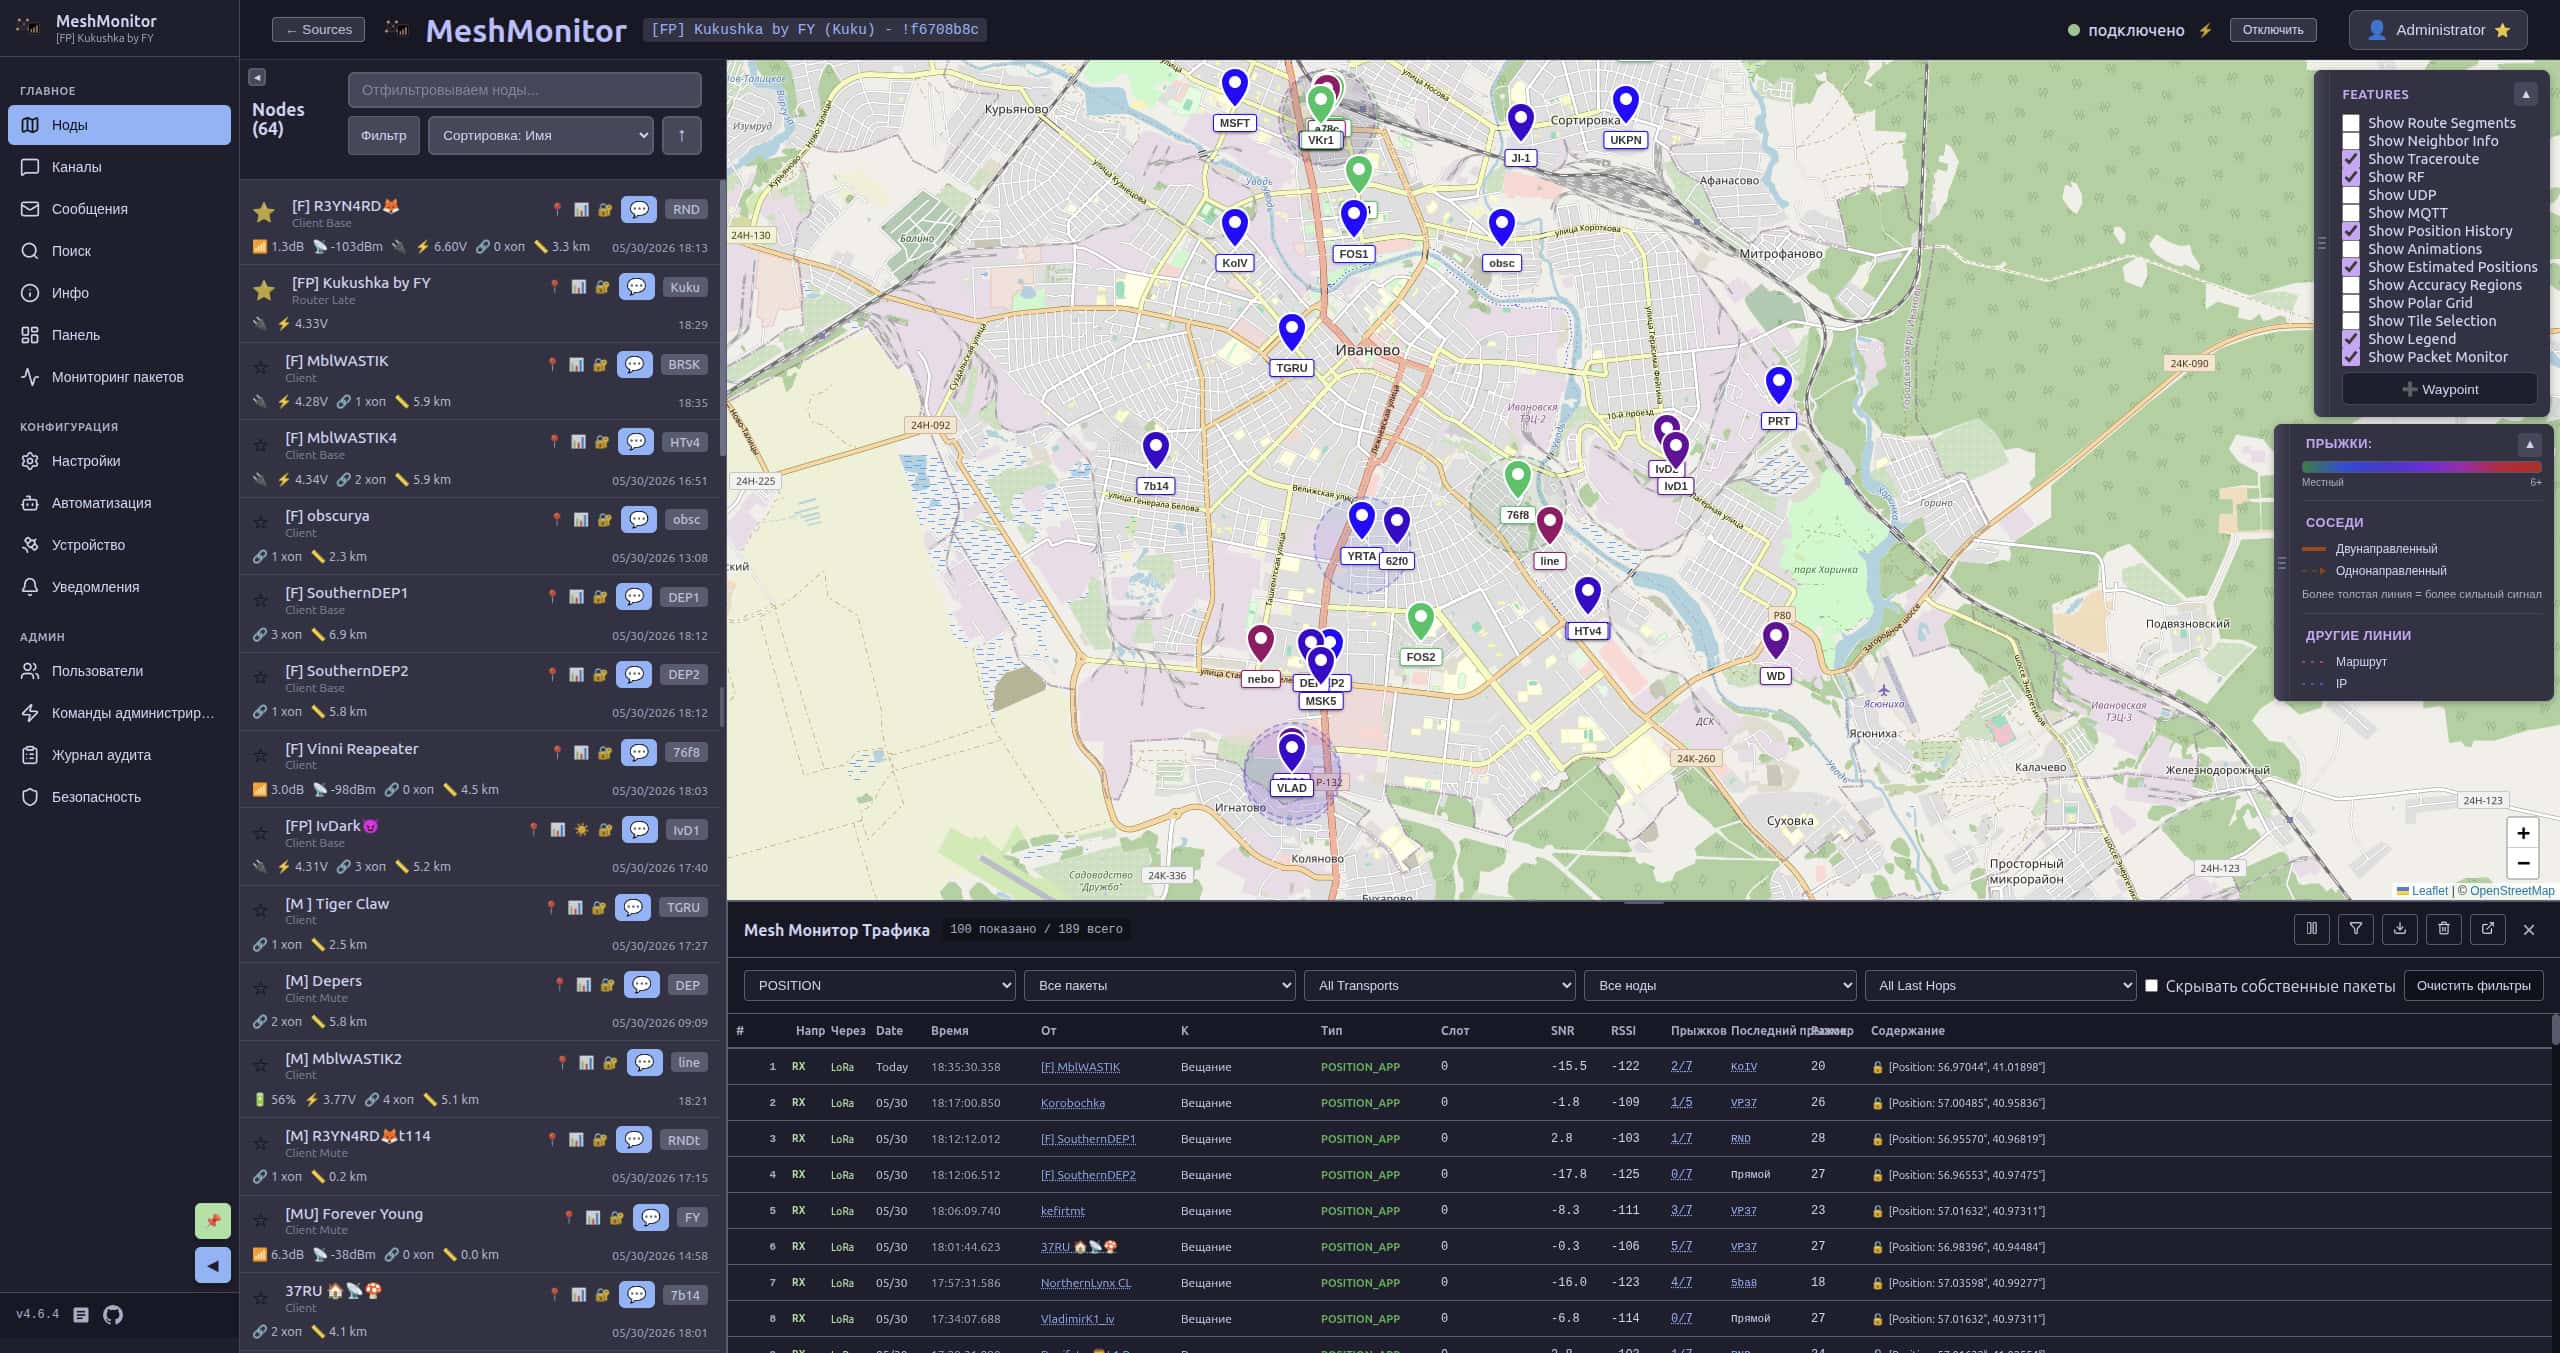Open chat with [M] Tiger Claw

[633, 907]
